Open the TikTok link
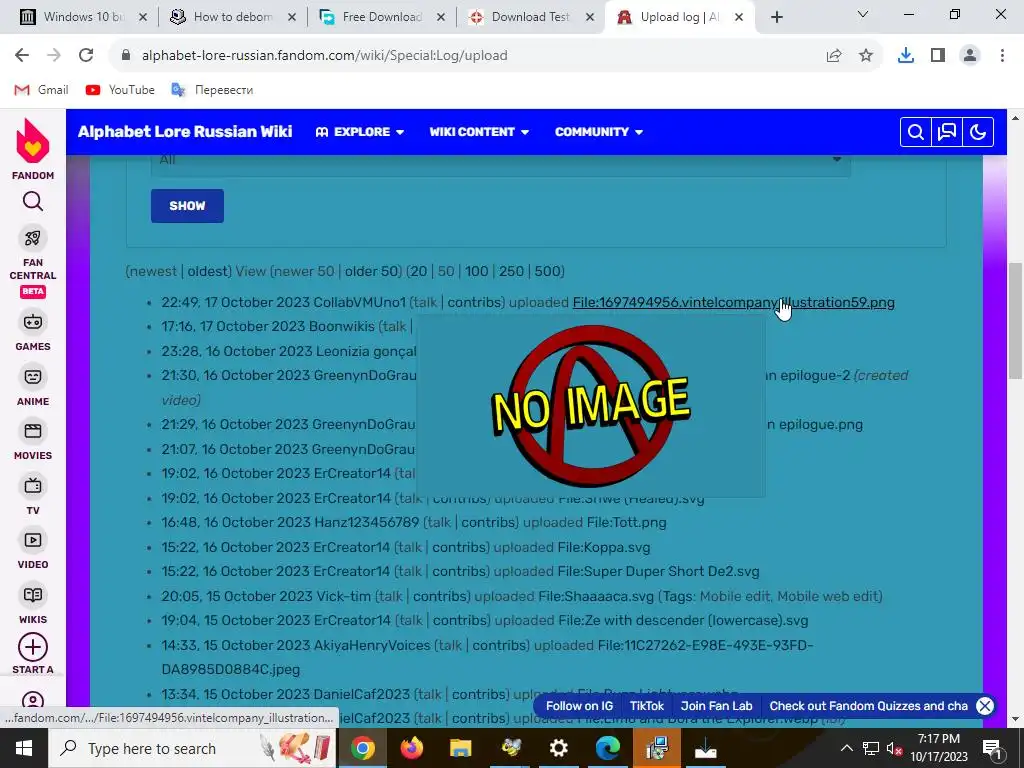 click(x=647, y=706)
